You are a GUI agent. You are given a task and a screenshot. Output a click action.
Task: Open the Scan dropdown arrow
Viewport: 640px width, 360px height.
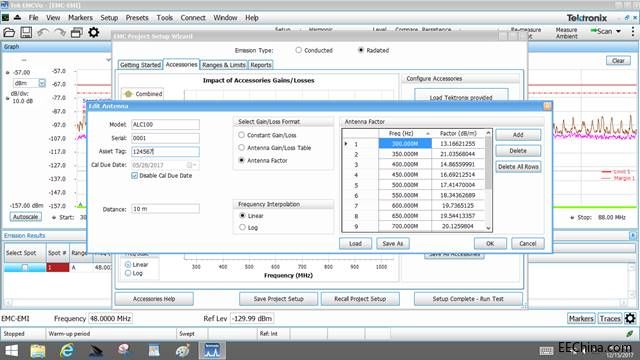(x=618, y=31)
